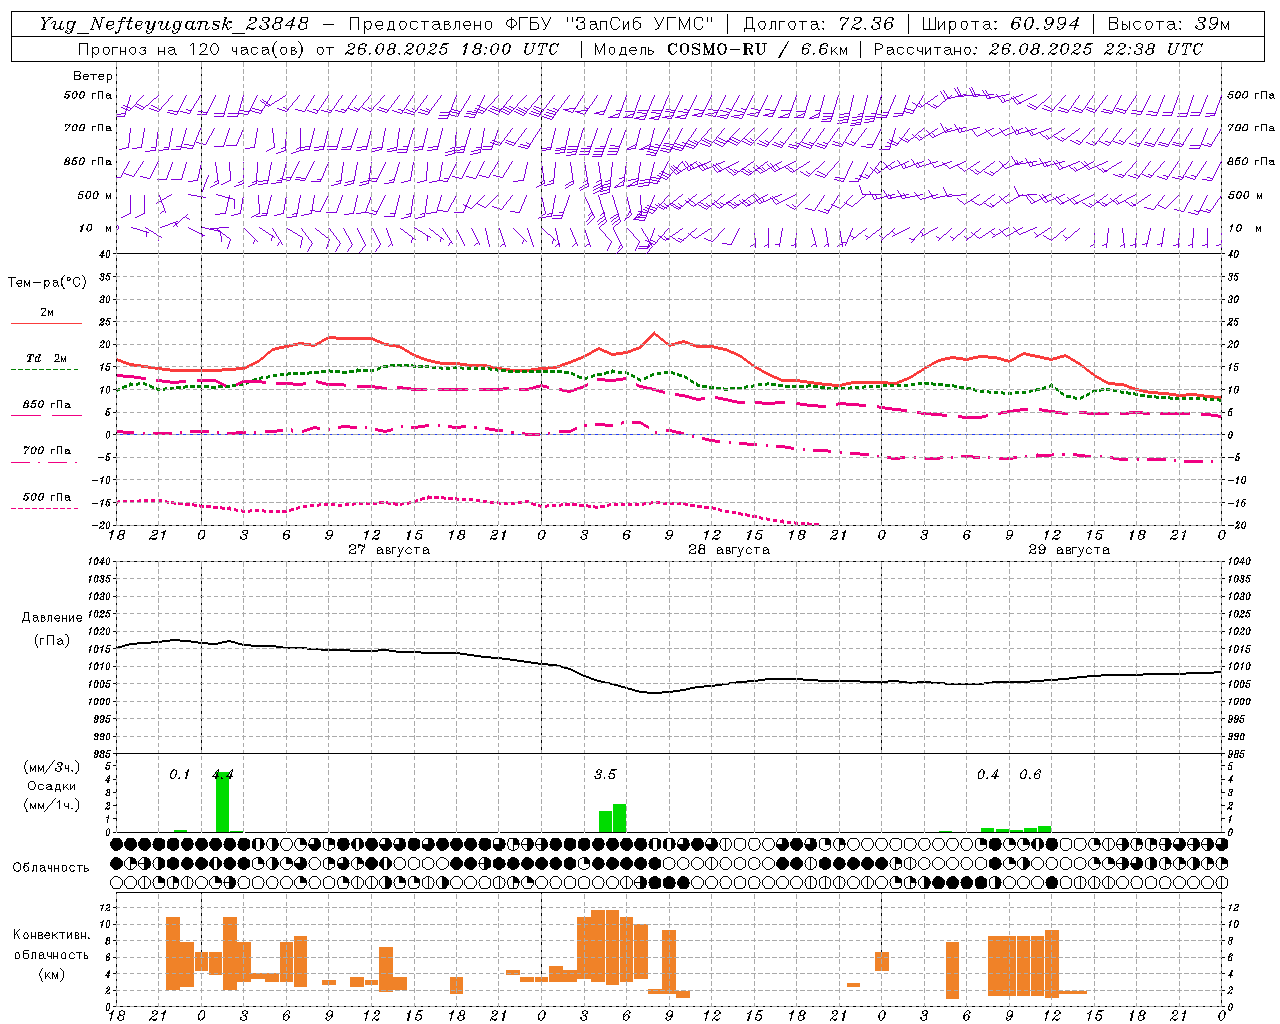Click the Широта: 60.994 value
Screen dimensions: 1280x1024
coord(1000,24)
